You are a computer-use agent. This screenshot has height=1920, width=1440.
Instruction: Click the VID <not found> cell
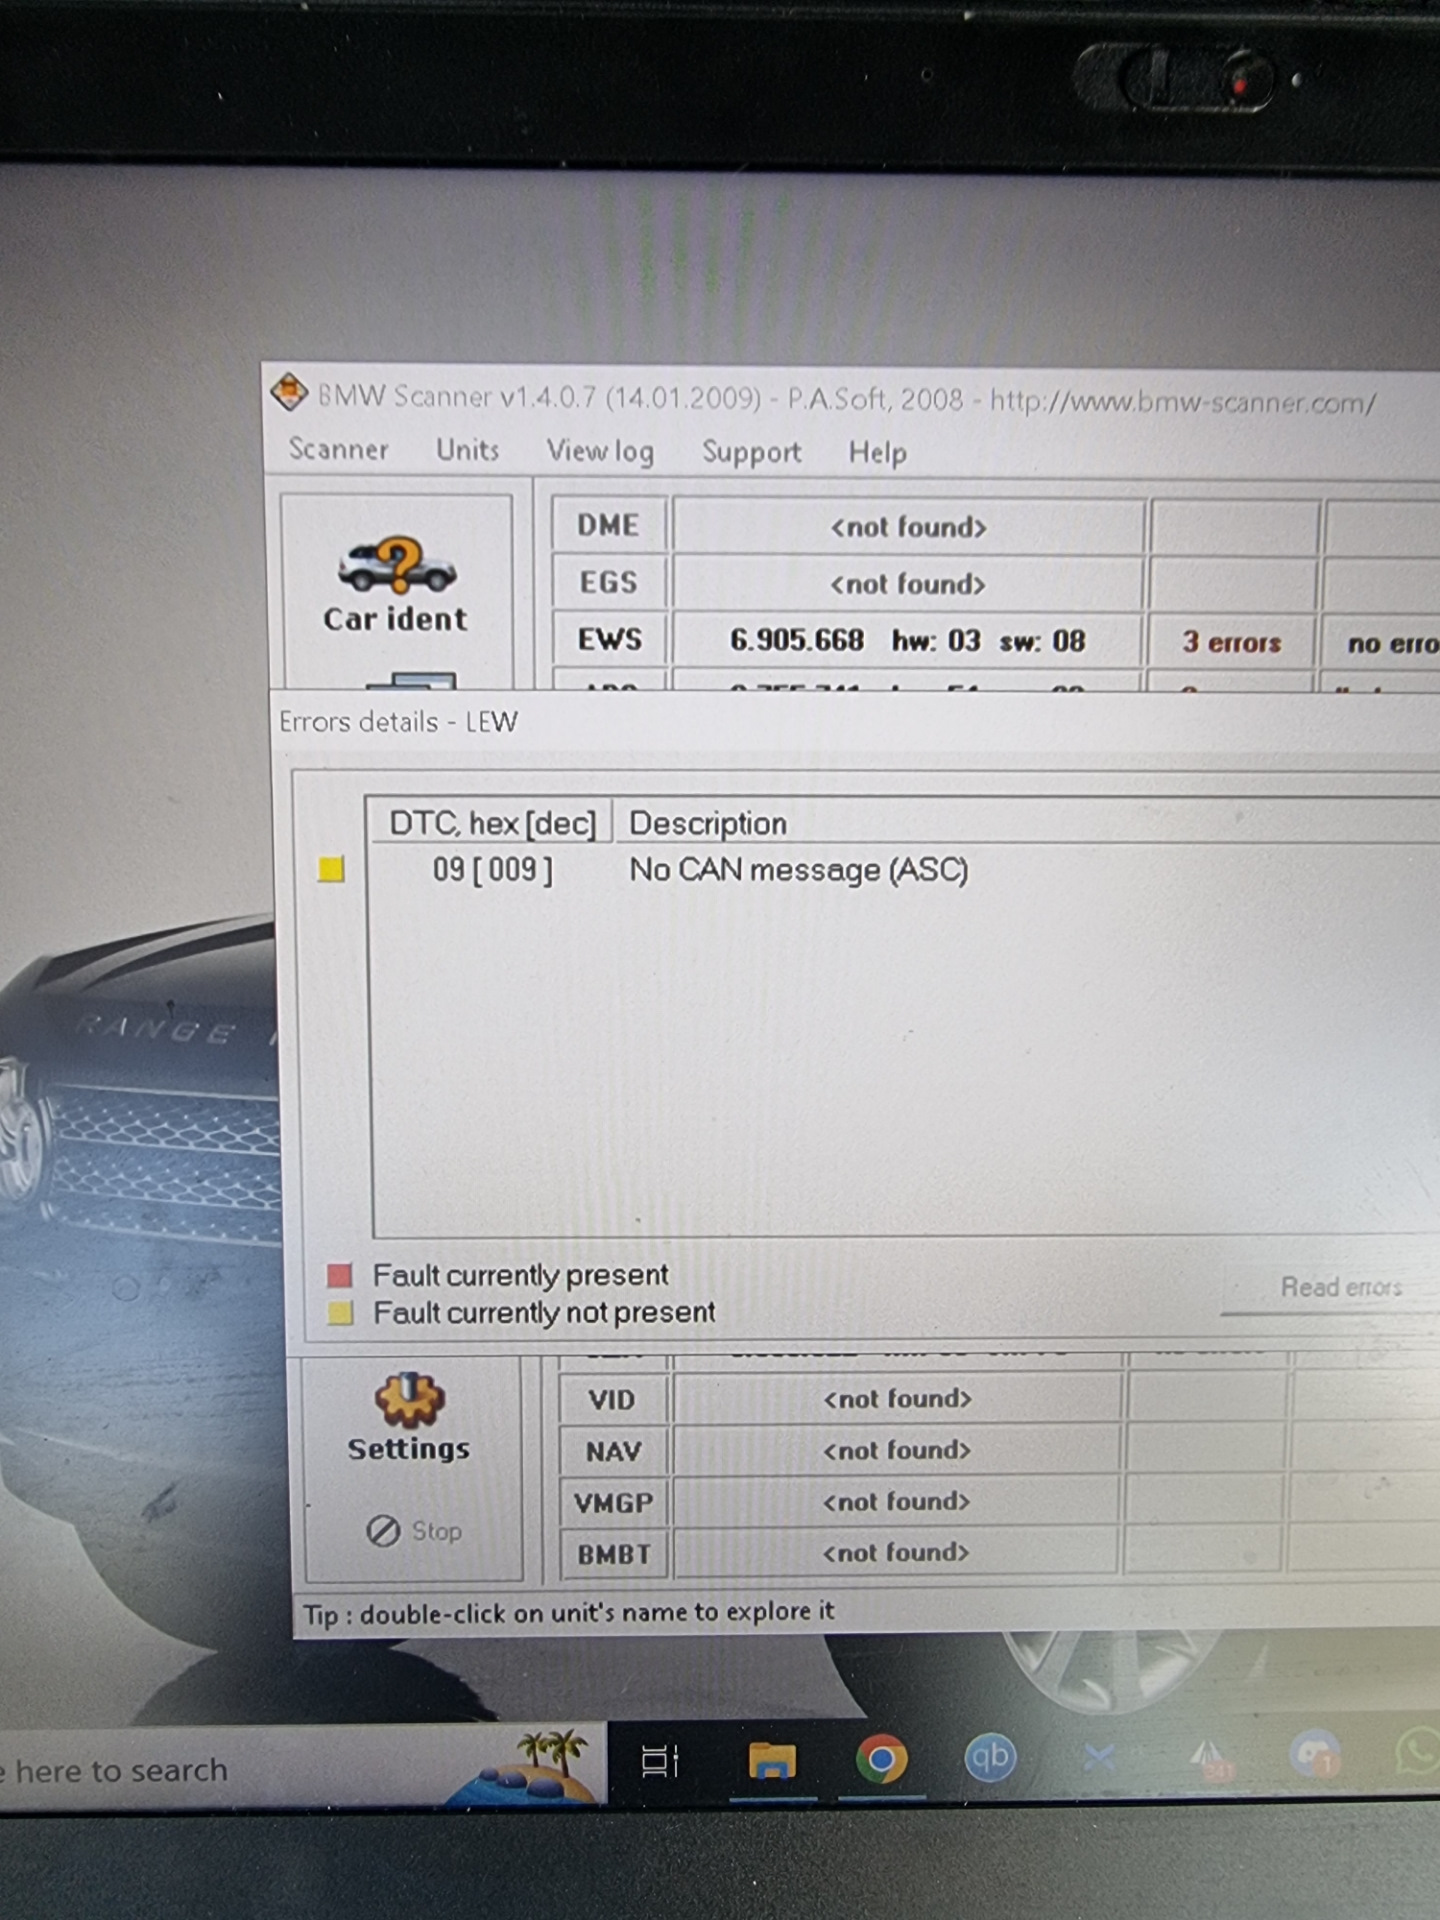click(x=897, y=1399)
